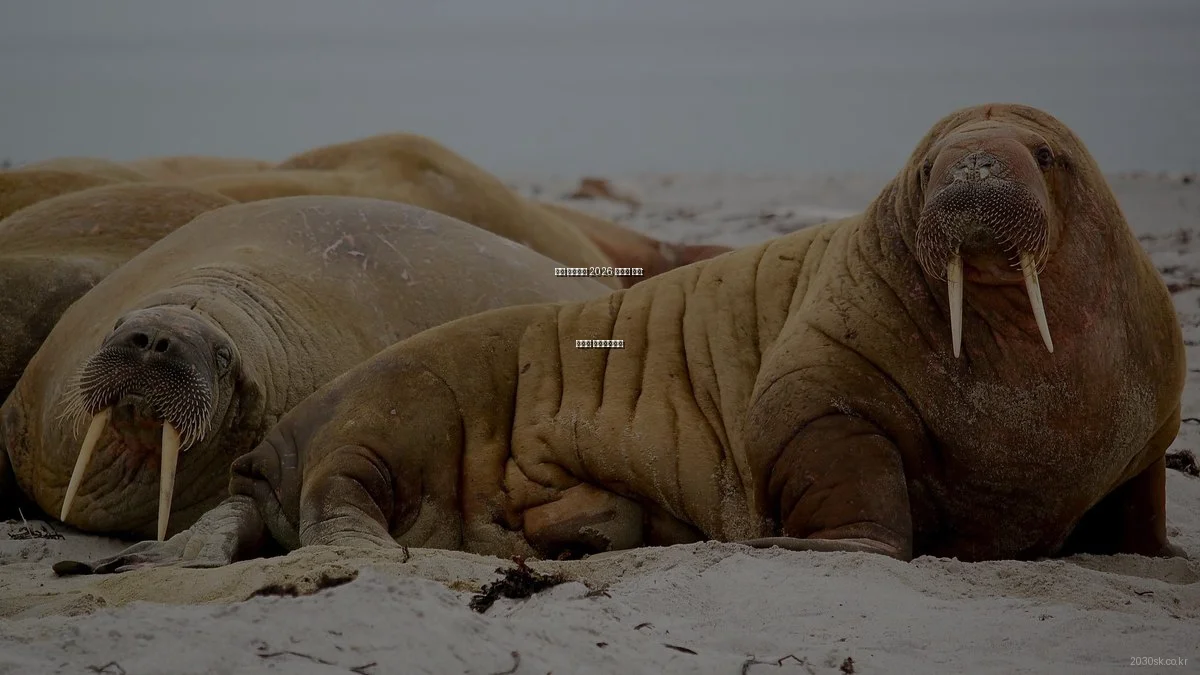Click the left walrus's longer left-side tusk

tap(84, 463)
